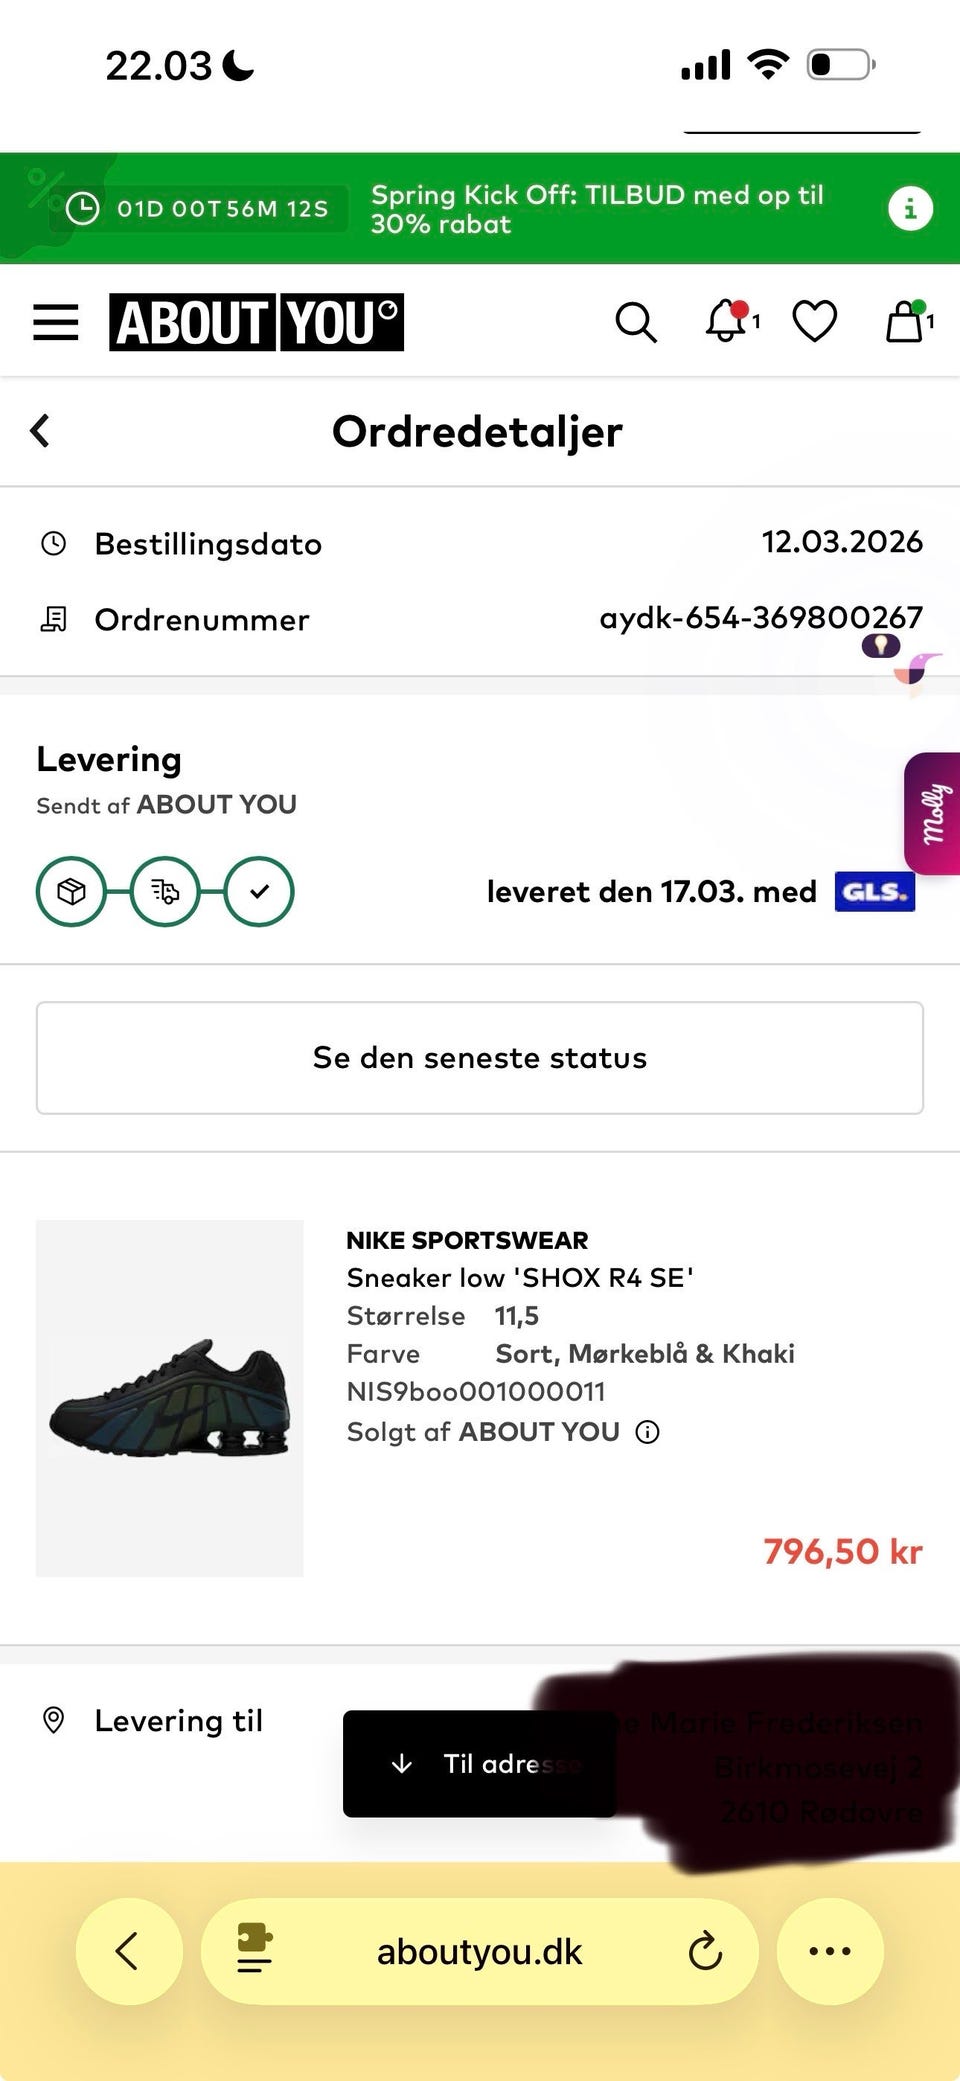Tap the in-transit delivery step
This screenshot has height=2081, width=960.
pos(165,891)
